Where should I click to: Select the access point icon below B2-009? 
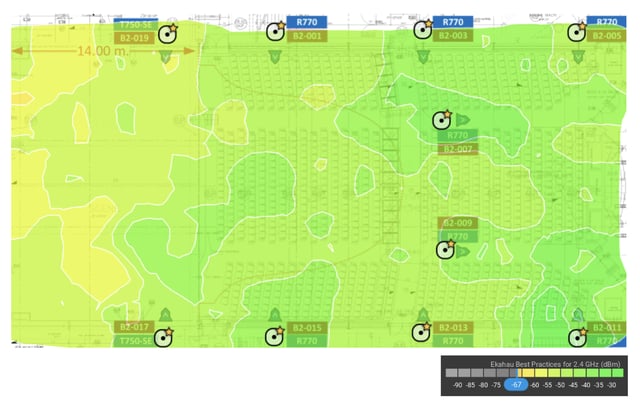pos(445,250)
